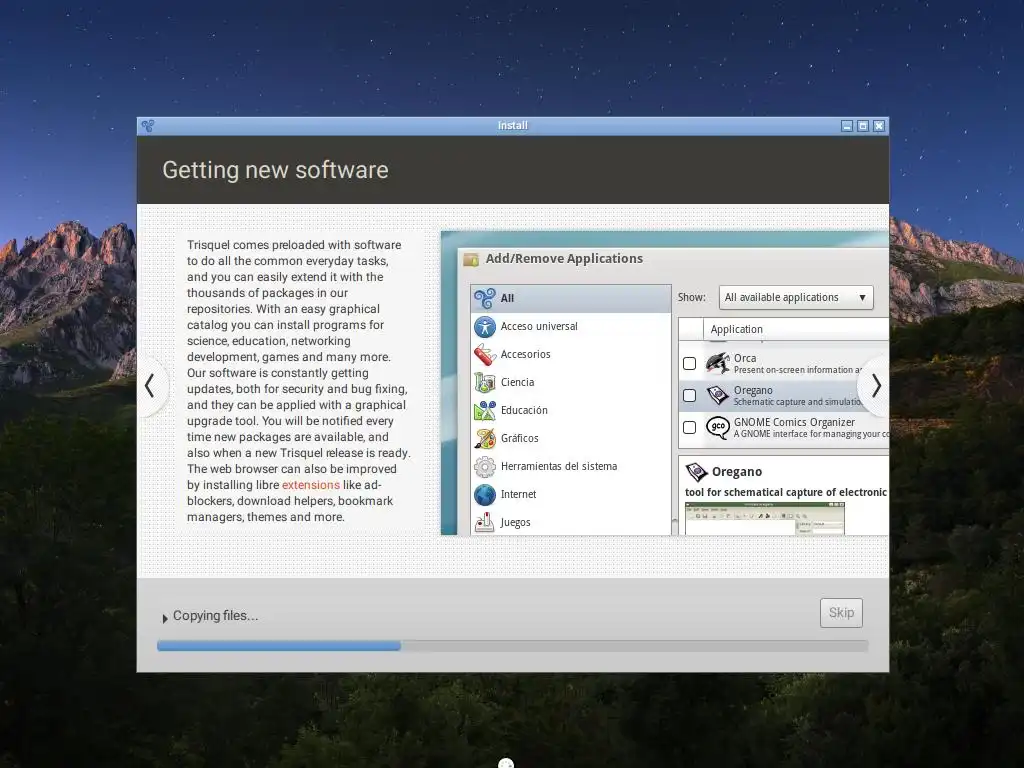Image resolution: width=1024 pixels, height=768 pixels.
Task: Click the Application column header
Action: pos(795,329)
